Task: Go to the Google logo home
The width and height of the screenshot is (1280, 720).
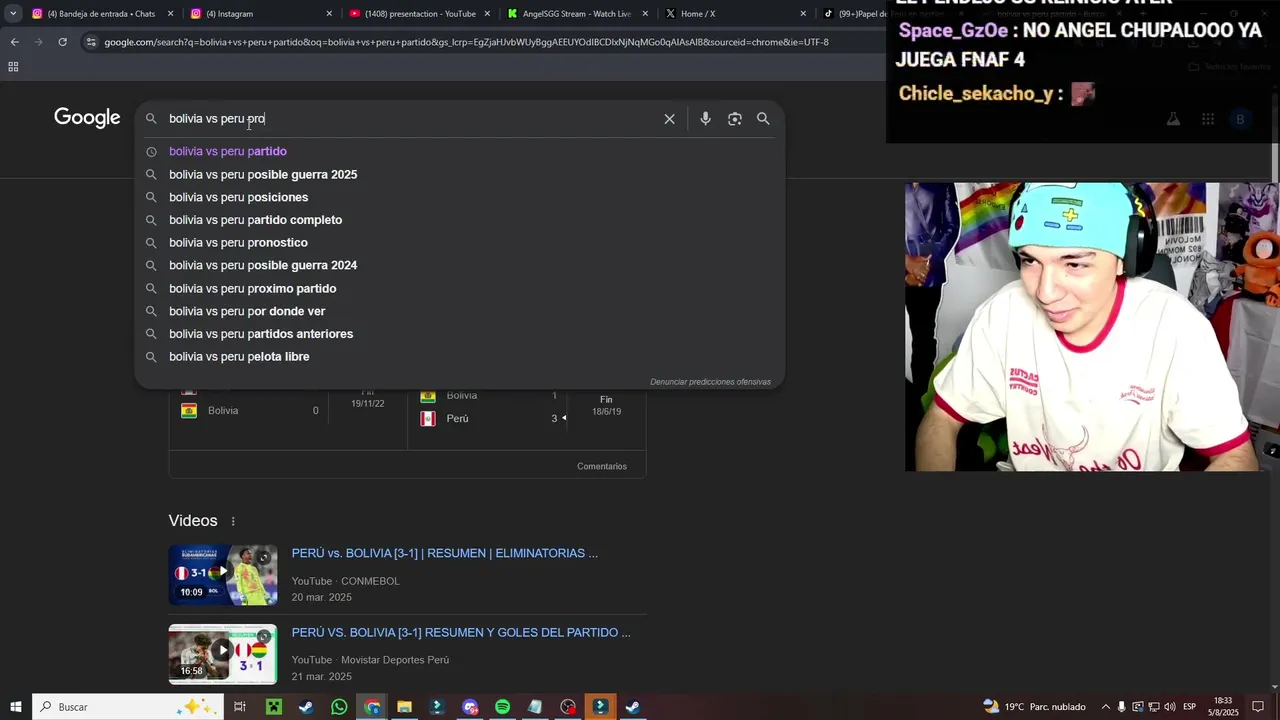Action: (x=87, y=118)
